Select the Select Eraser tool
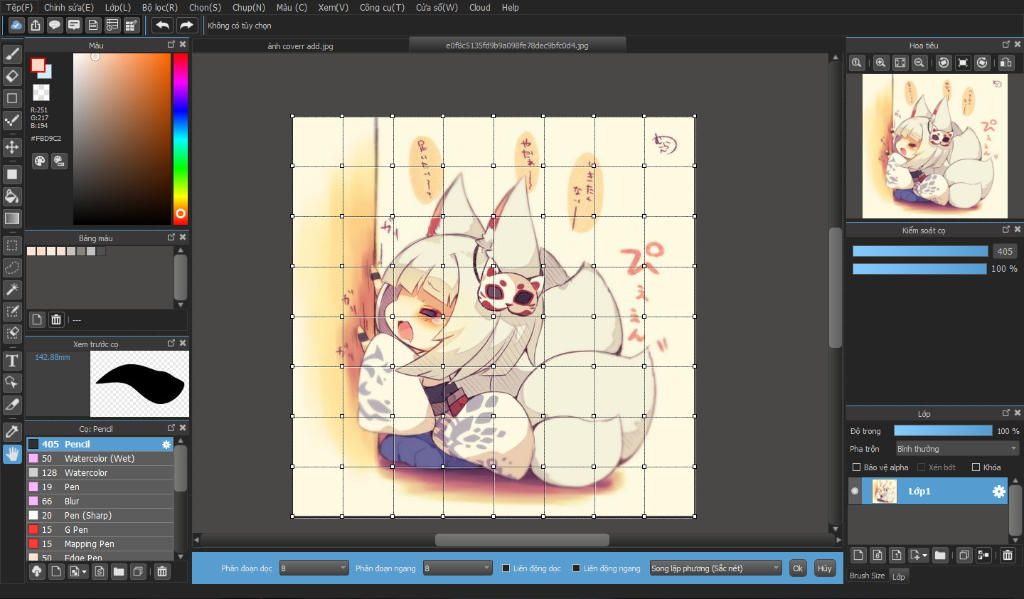Viewport: 1024px width, 599px height. [x=12, y=333]
